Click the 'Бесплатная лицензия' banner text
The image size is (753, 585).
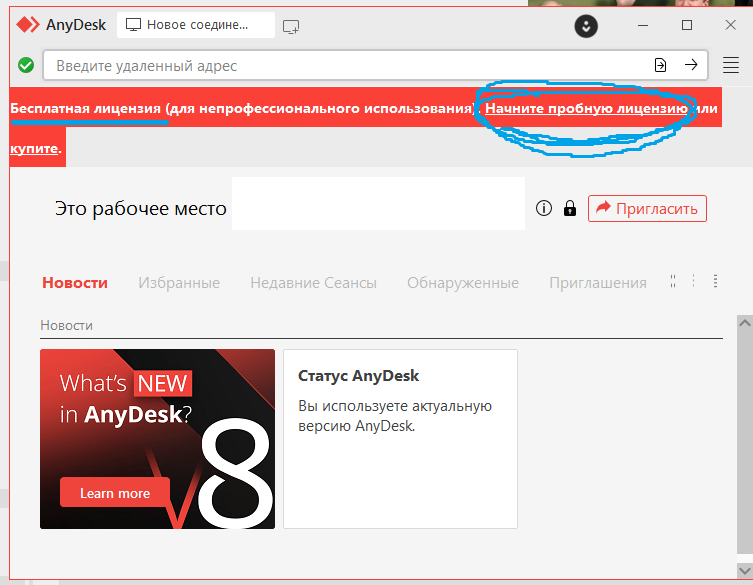coord(85,109)
